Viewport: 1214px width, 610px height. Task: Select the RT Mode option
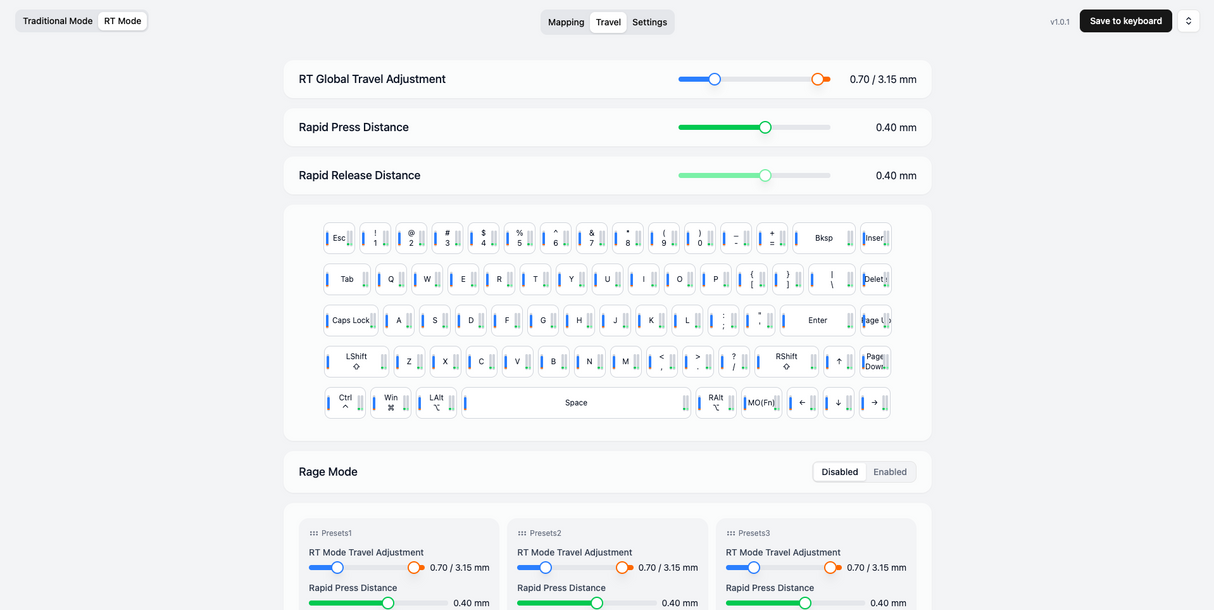coord(123,21)
